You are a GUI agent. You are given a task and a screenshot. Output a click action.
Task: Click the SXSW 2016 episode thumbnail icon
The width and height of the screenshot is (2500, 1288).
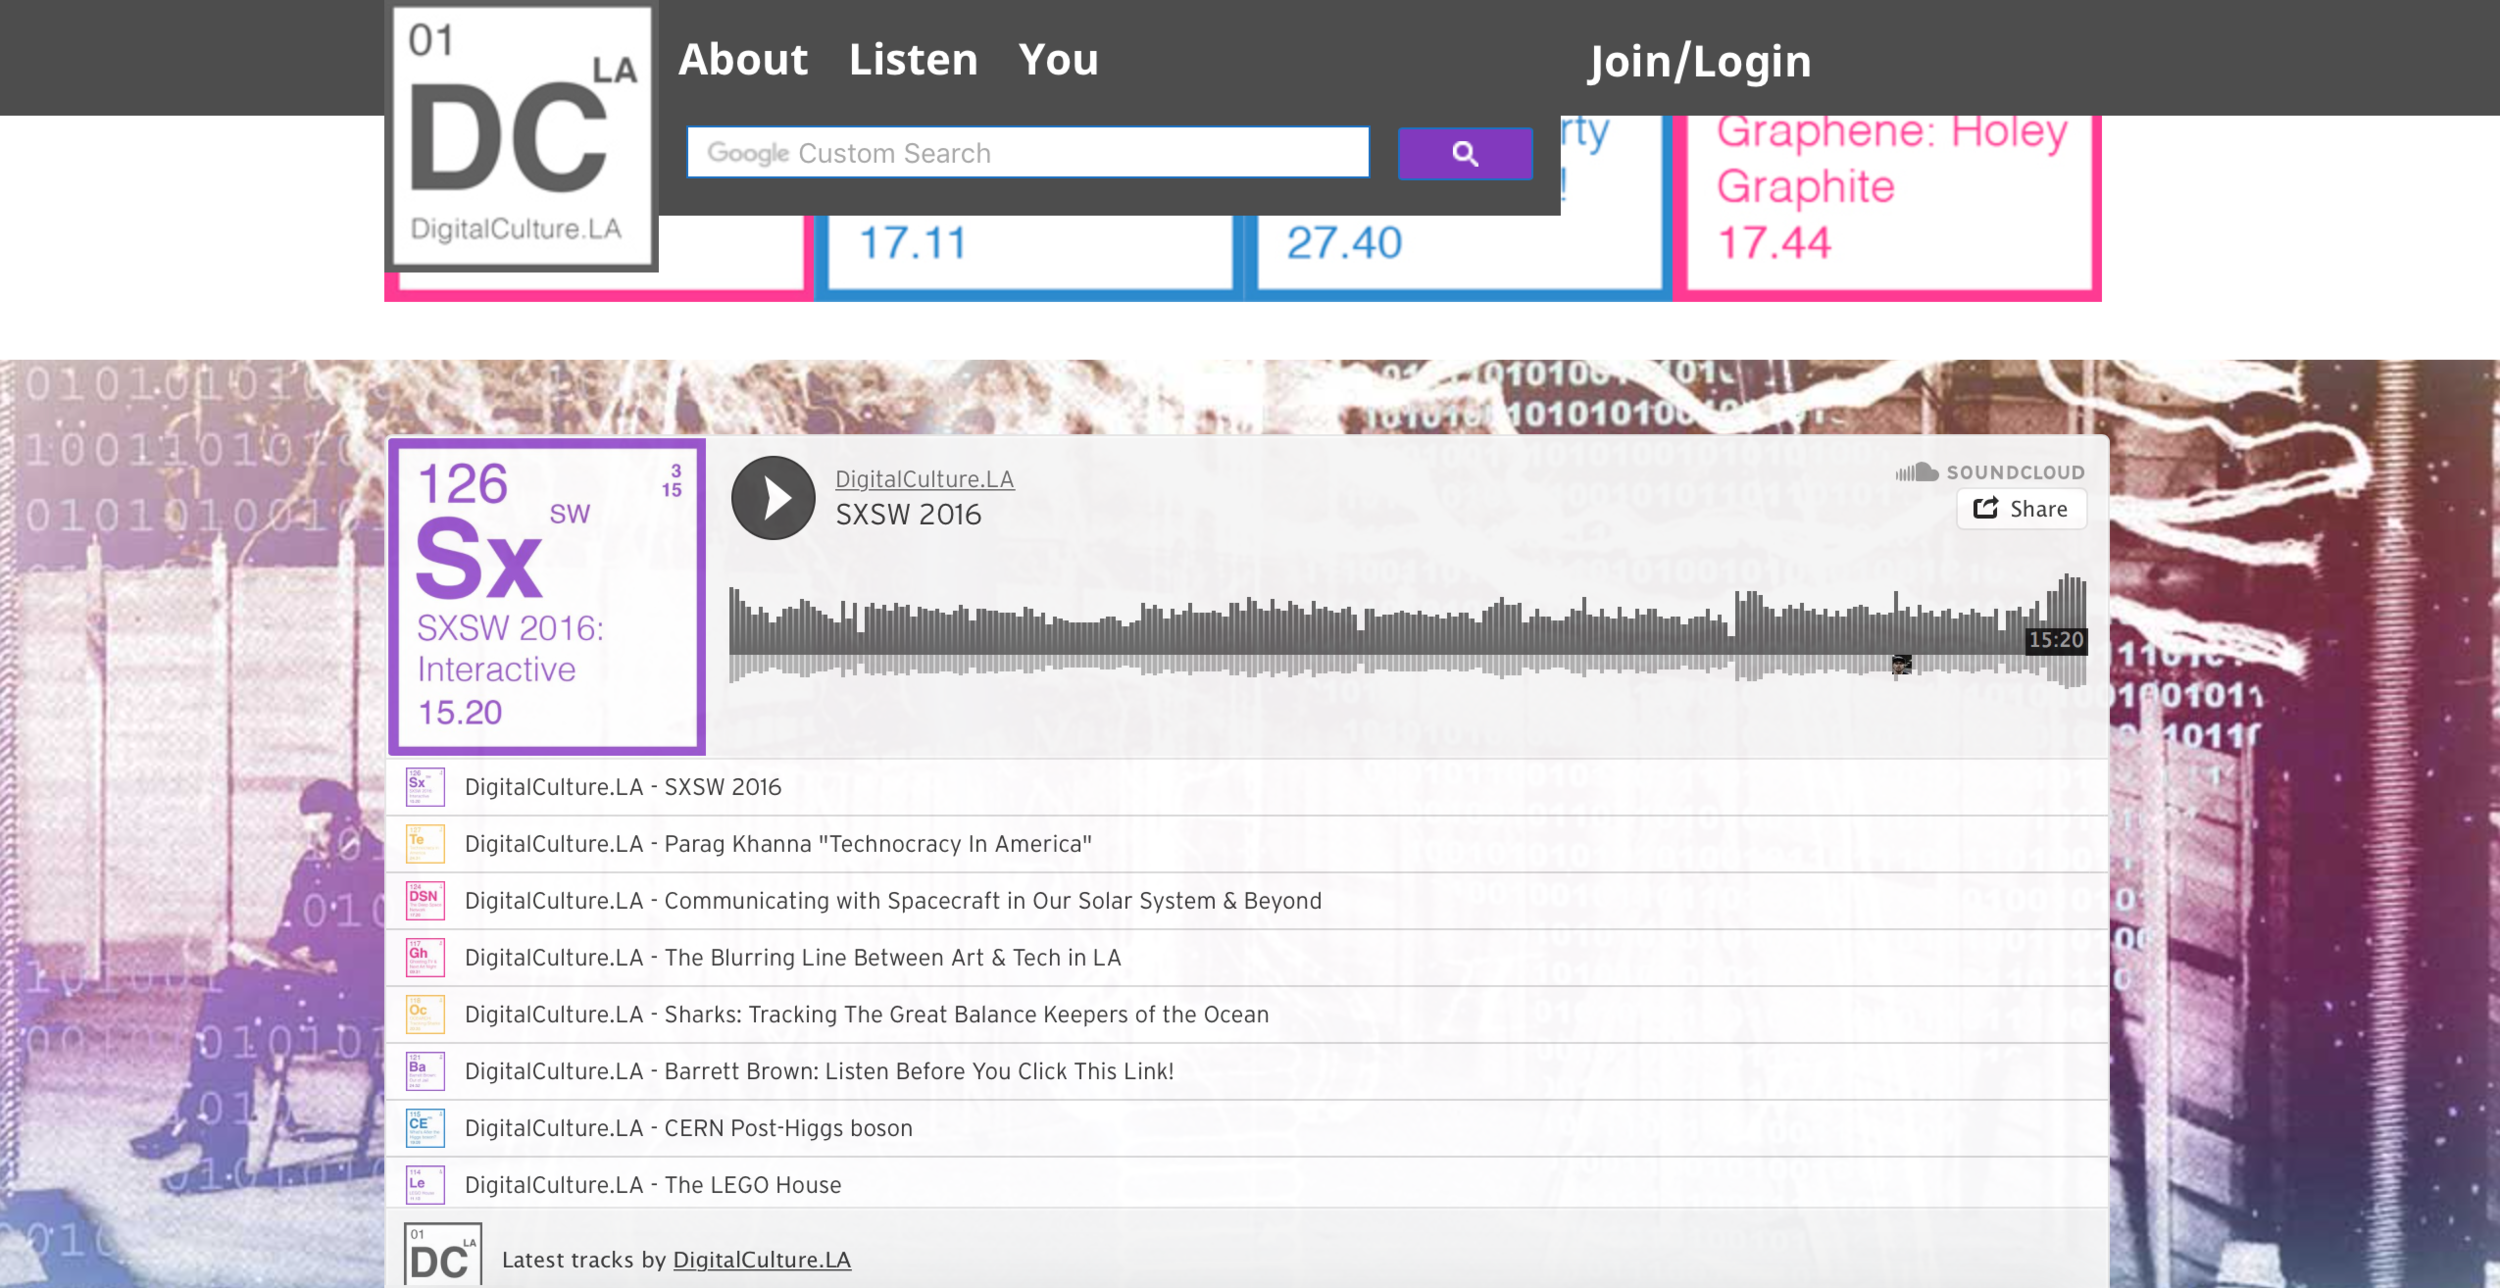(424, 787)
